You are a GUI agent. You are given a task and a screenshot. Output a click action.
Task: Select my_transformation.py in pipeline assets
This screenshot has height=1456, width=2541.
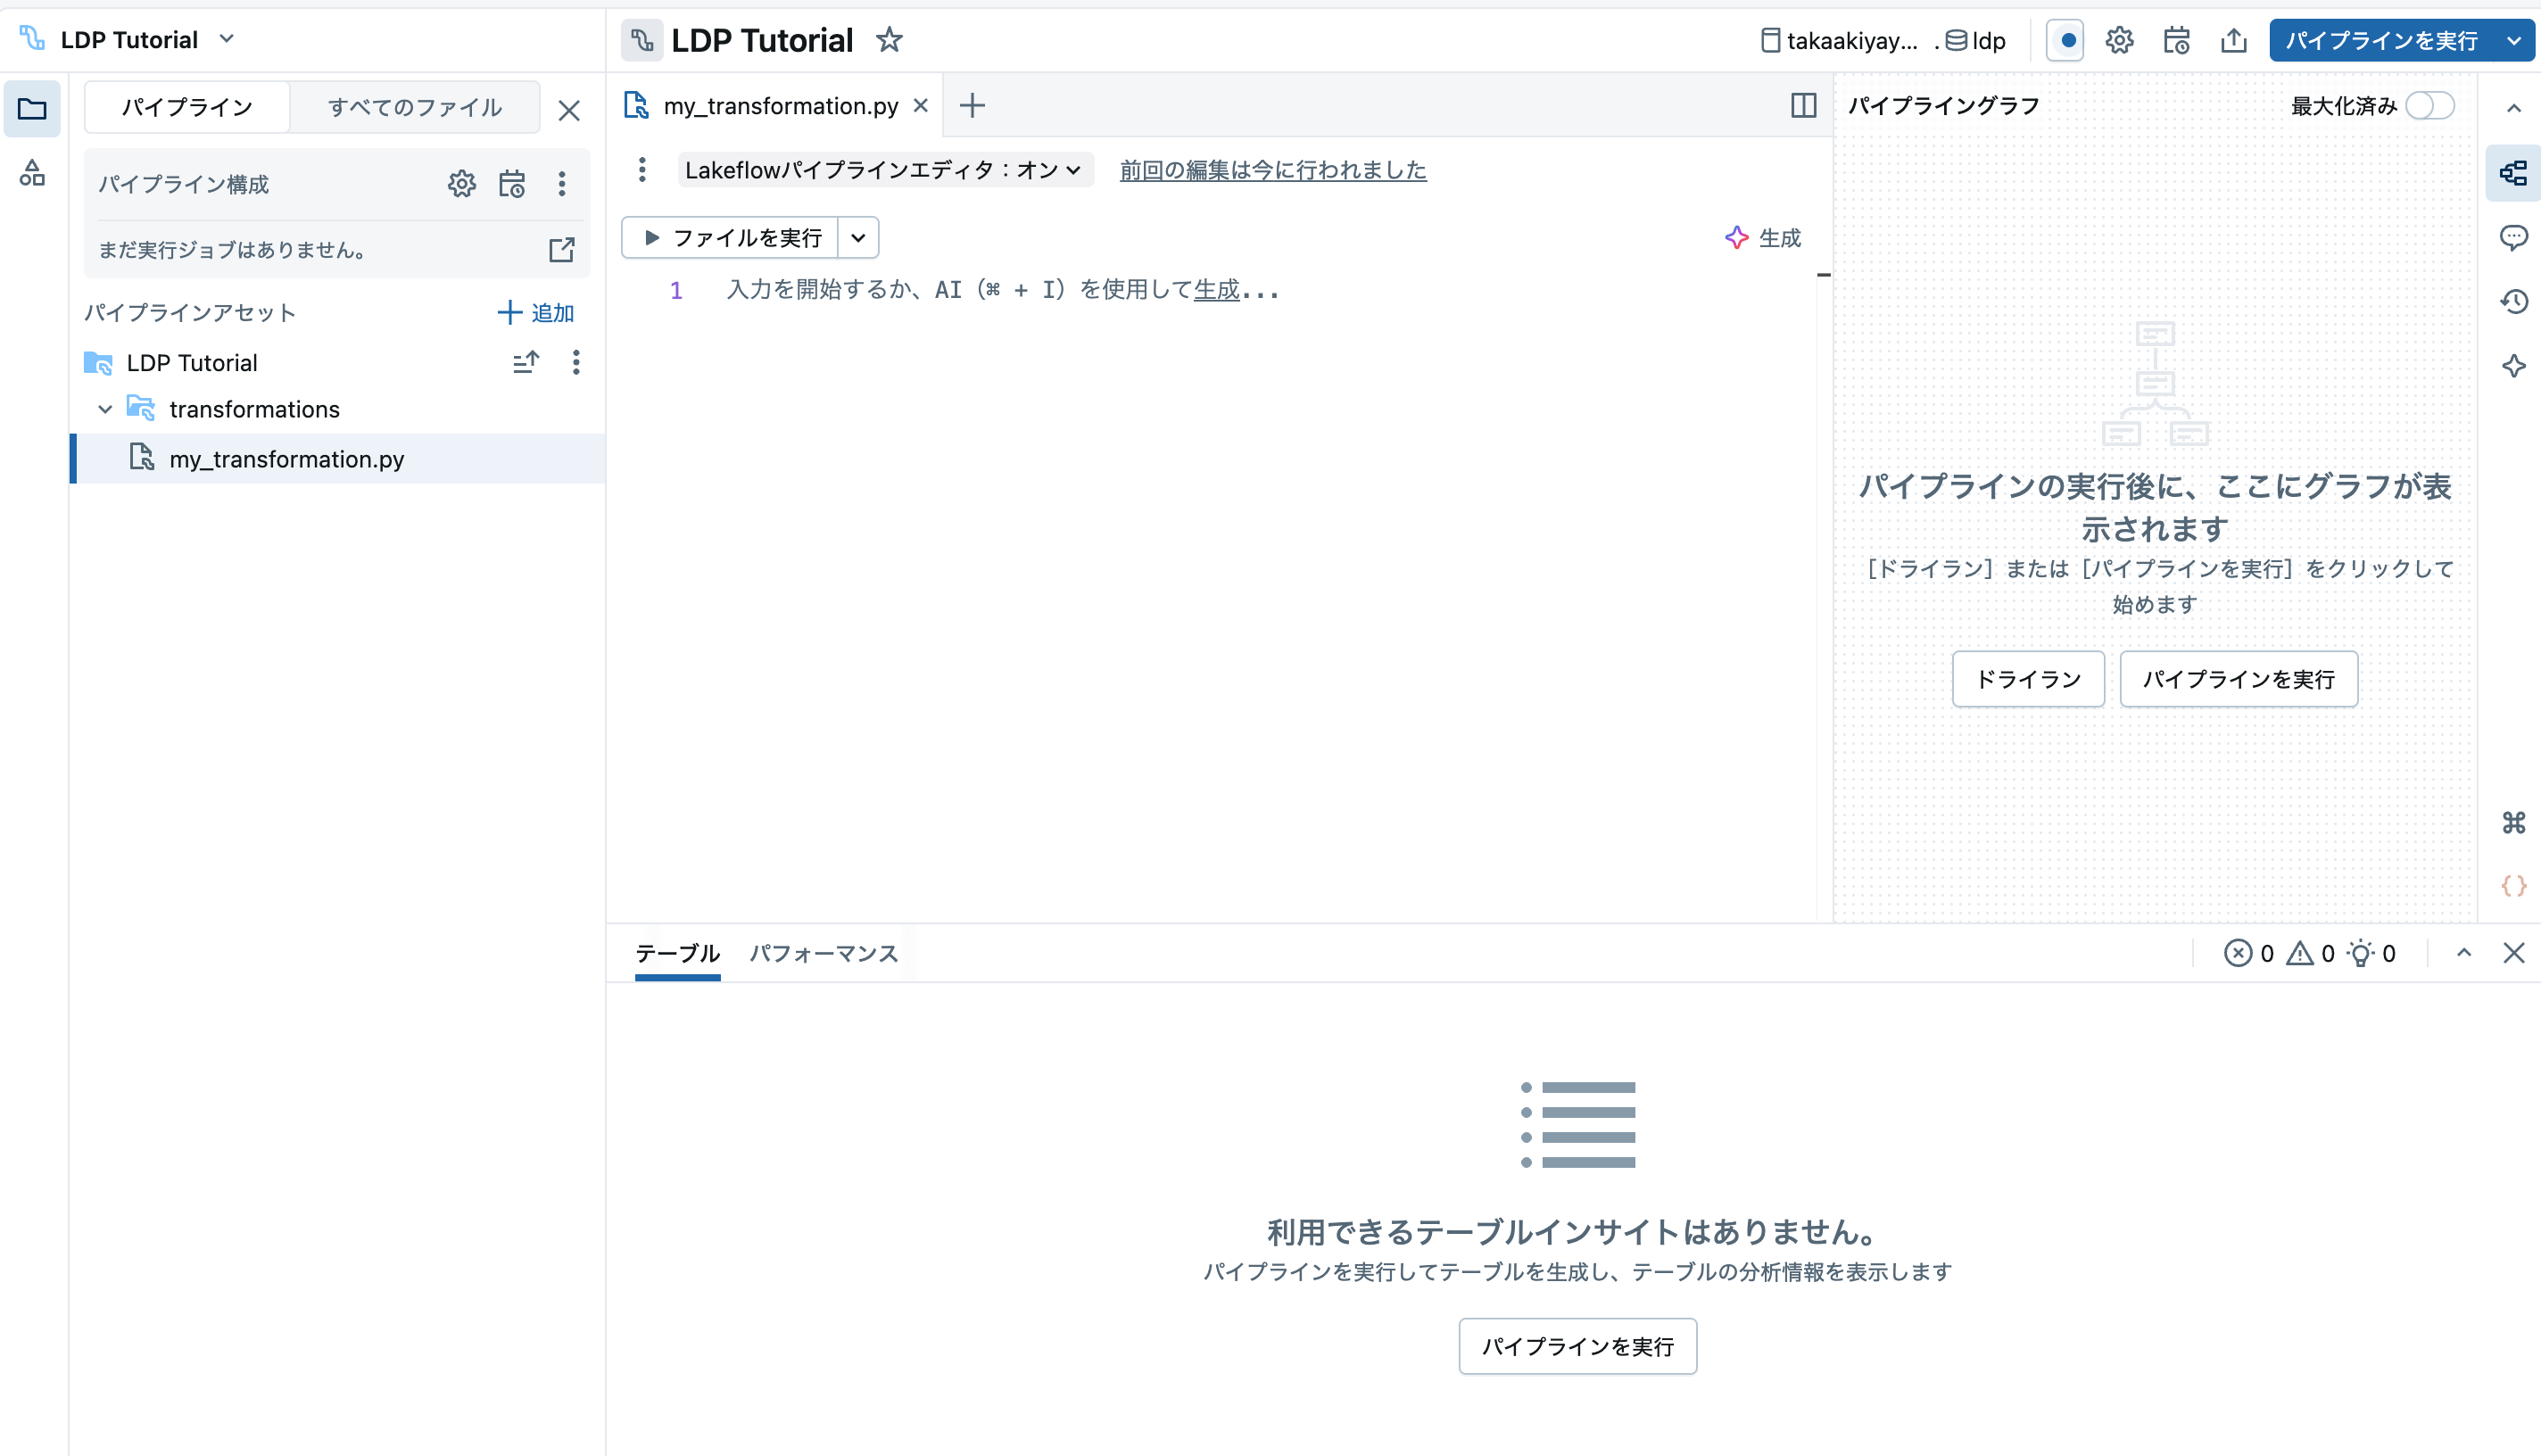tap(286, 459)
